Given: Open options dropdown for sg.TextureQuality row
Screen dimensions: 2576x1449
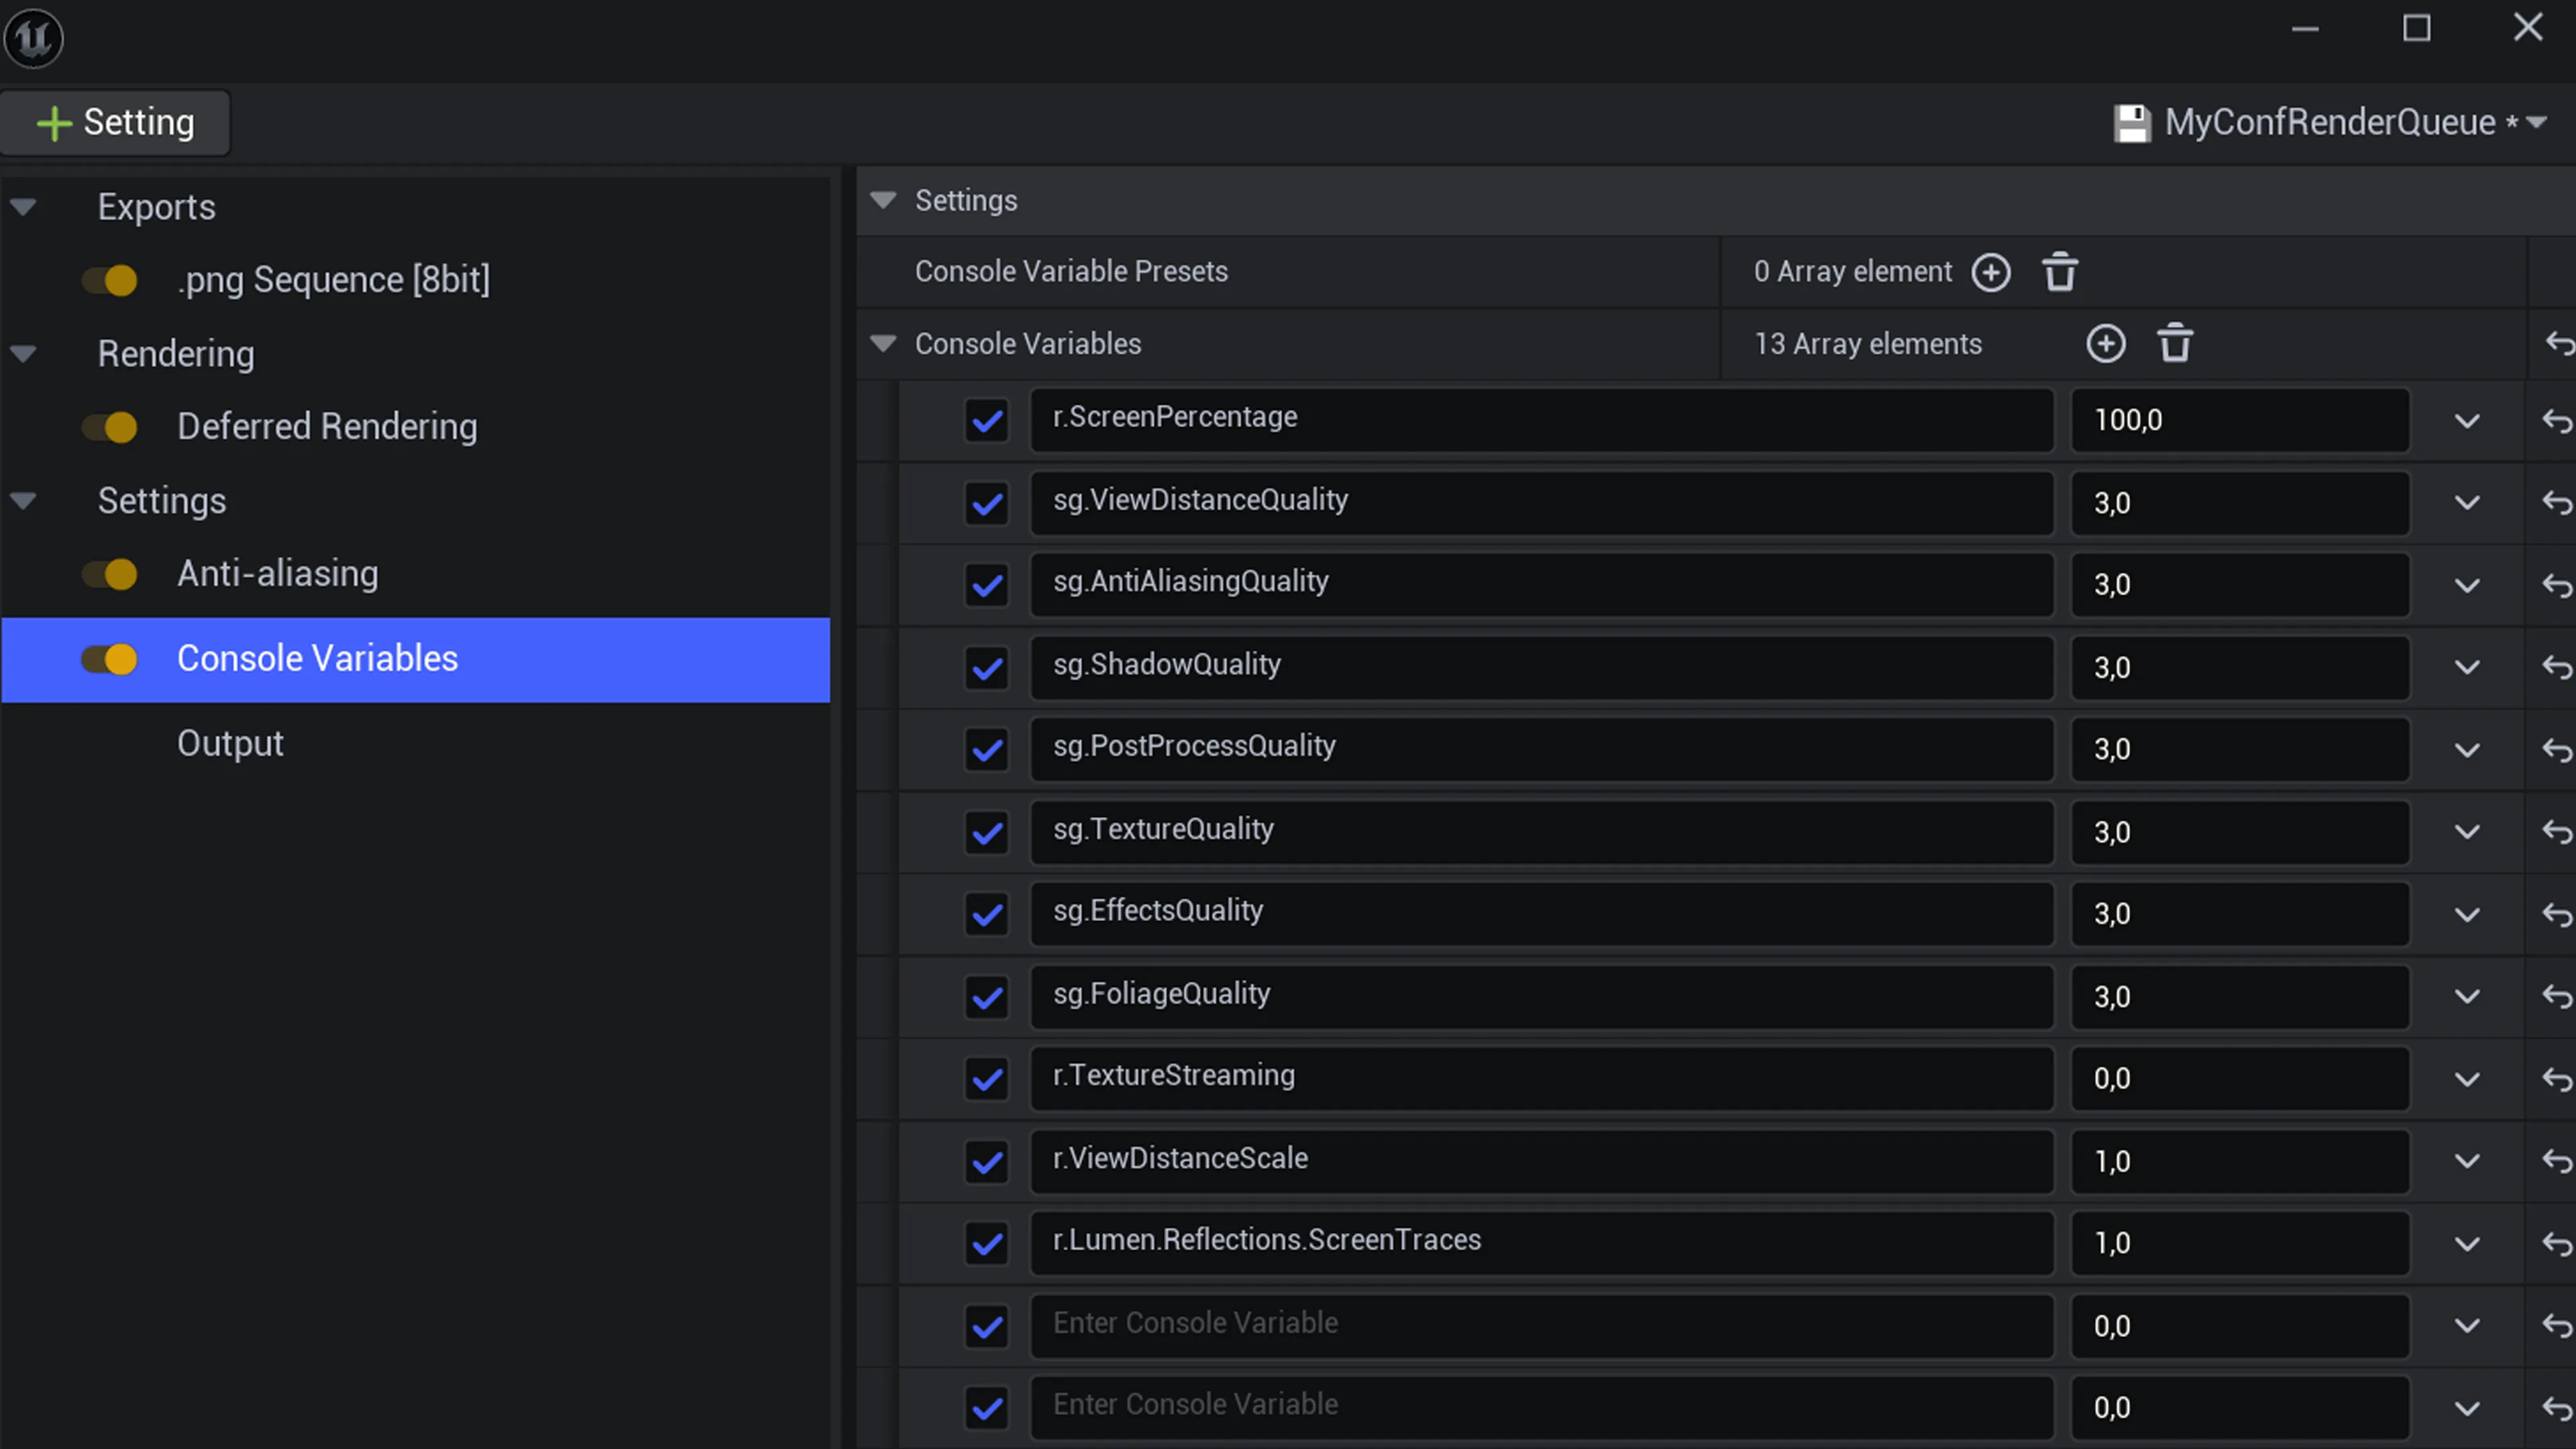Looking at the screenshot, I should [x=2467, y=832].
